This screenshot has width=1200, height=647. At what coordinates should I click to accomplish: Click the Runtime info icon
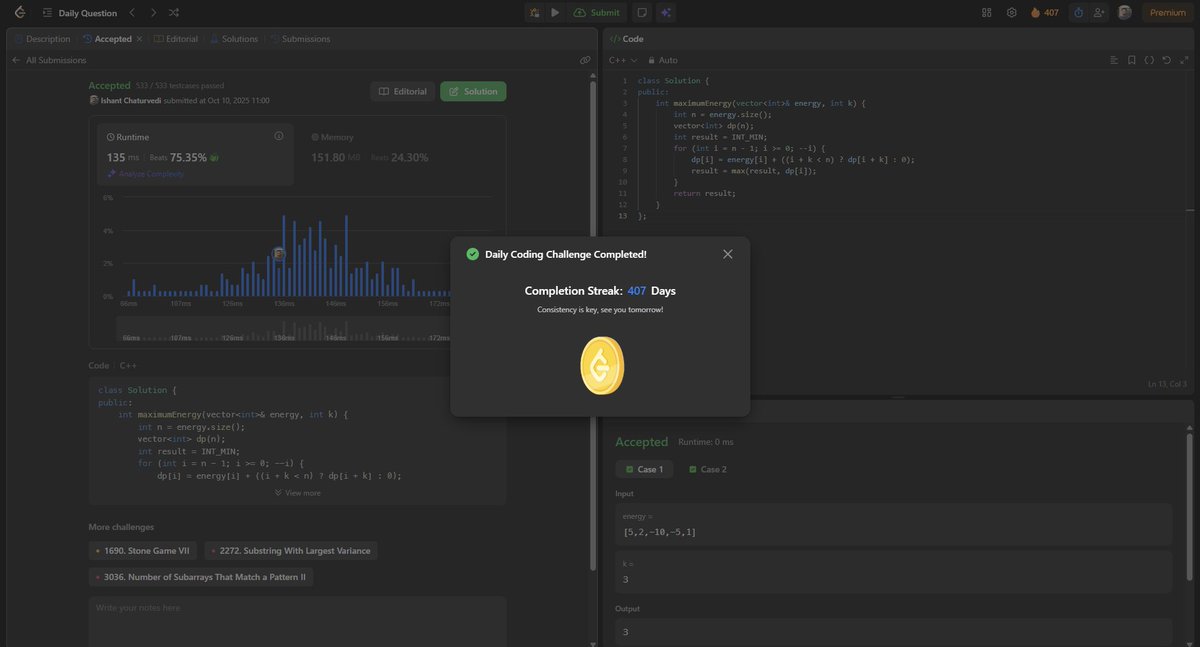(x=279, y=136)
